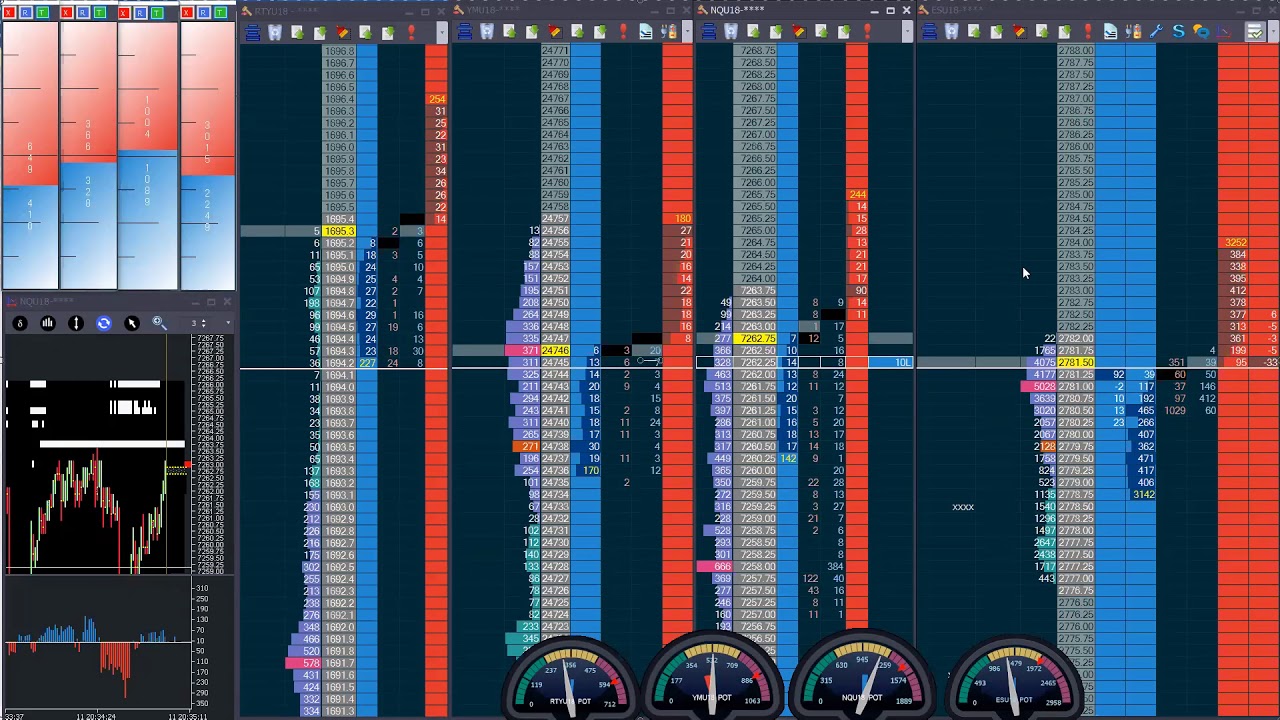Select the pointer arrow tool in chart toolbar
The width and height of the screenshot is (1280, 720).
click(131, 323)
